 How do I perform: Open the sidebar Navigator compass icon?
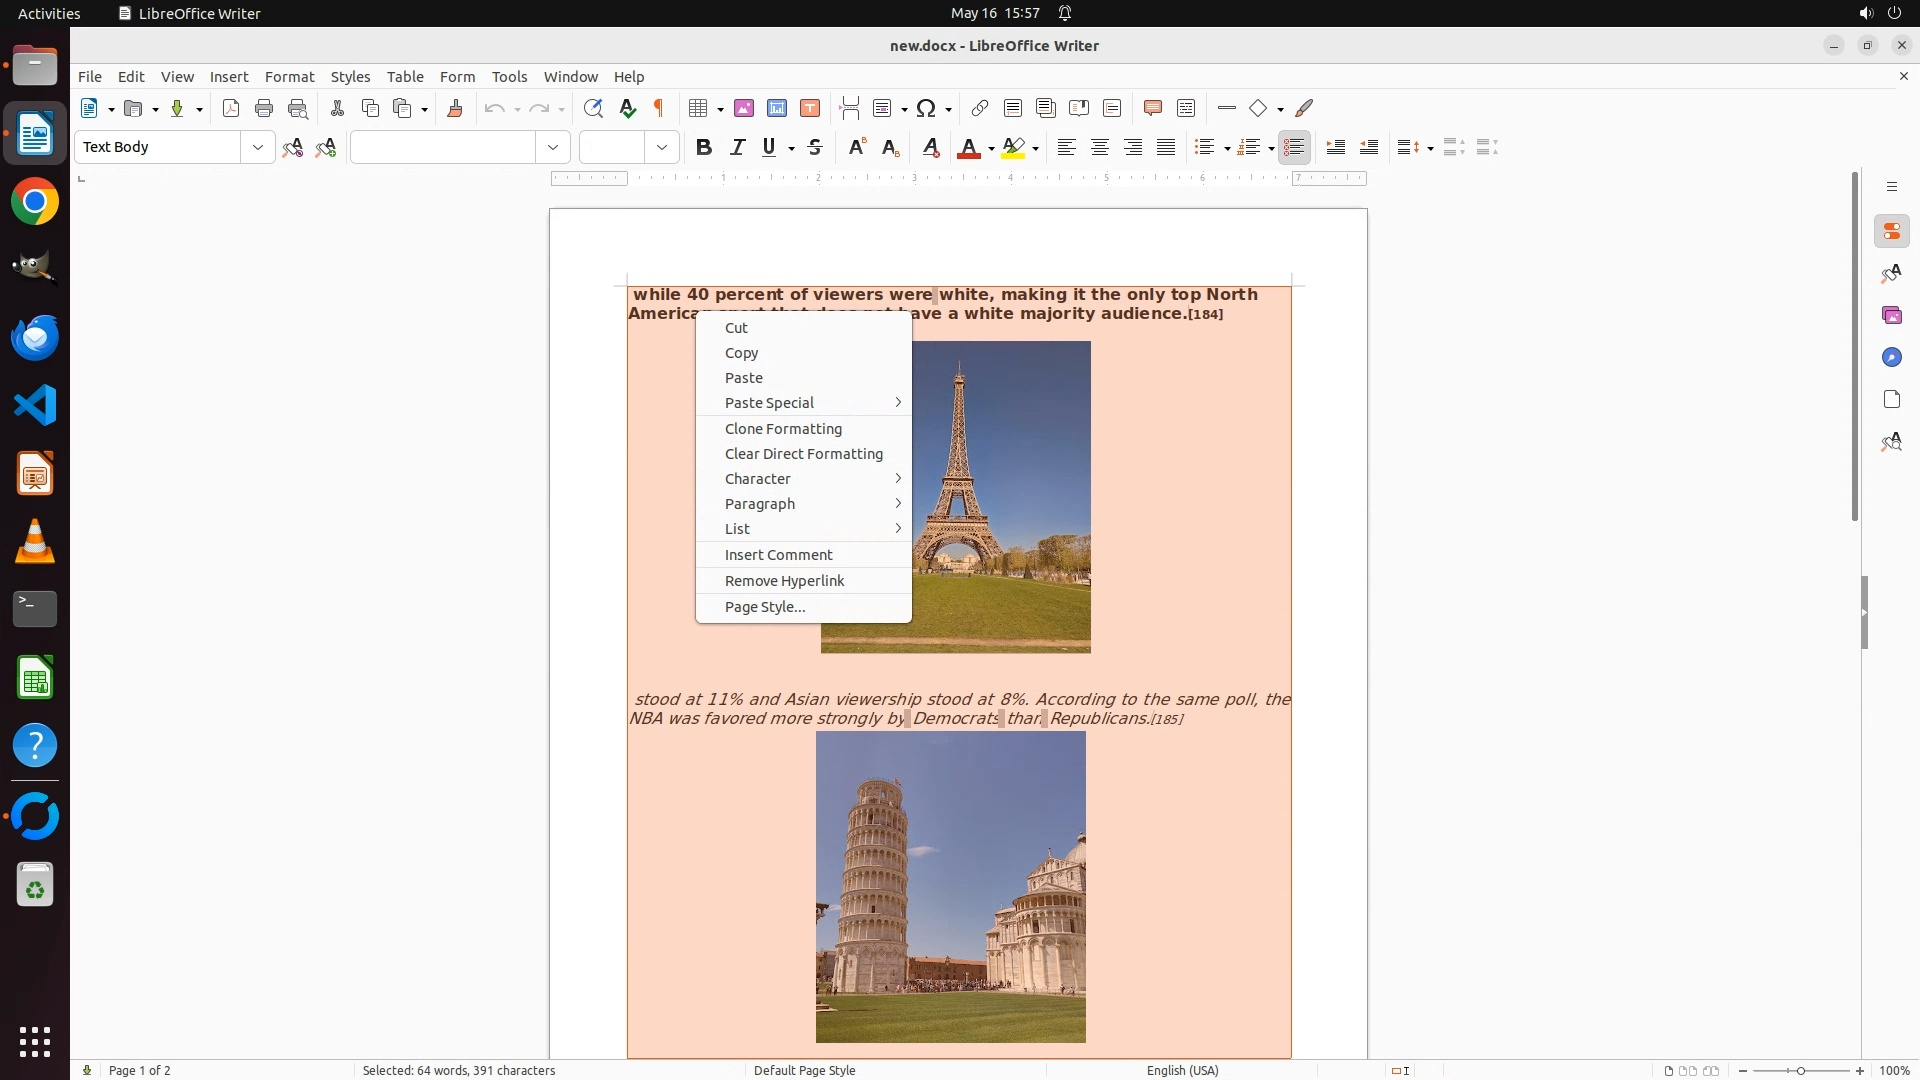1891,357
